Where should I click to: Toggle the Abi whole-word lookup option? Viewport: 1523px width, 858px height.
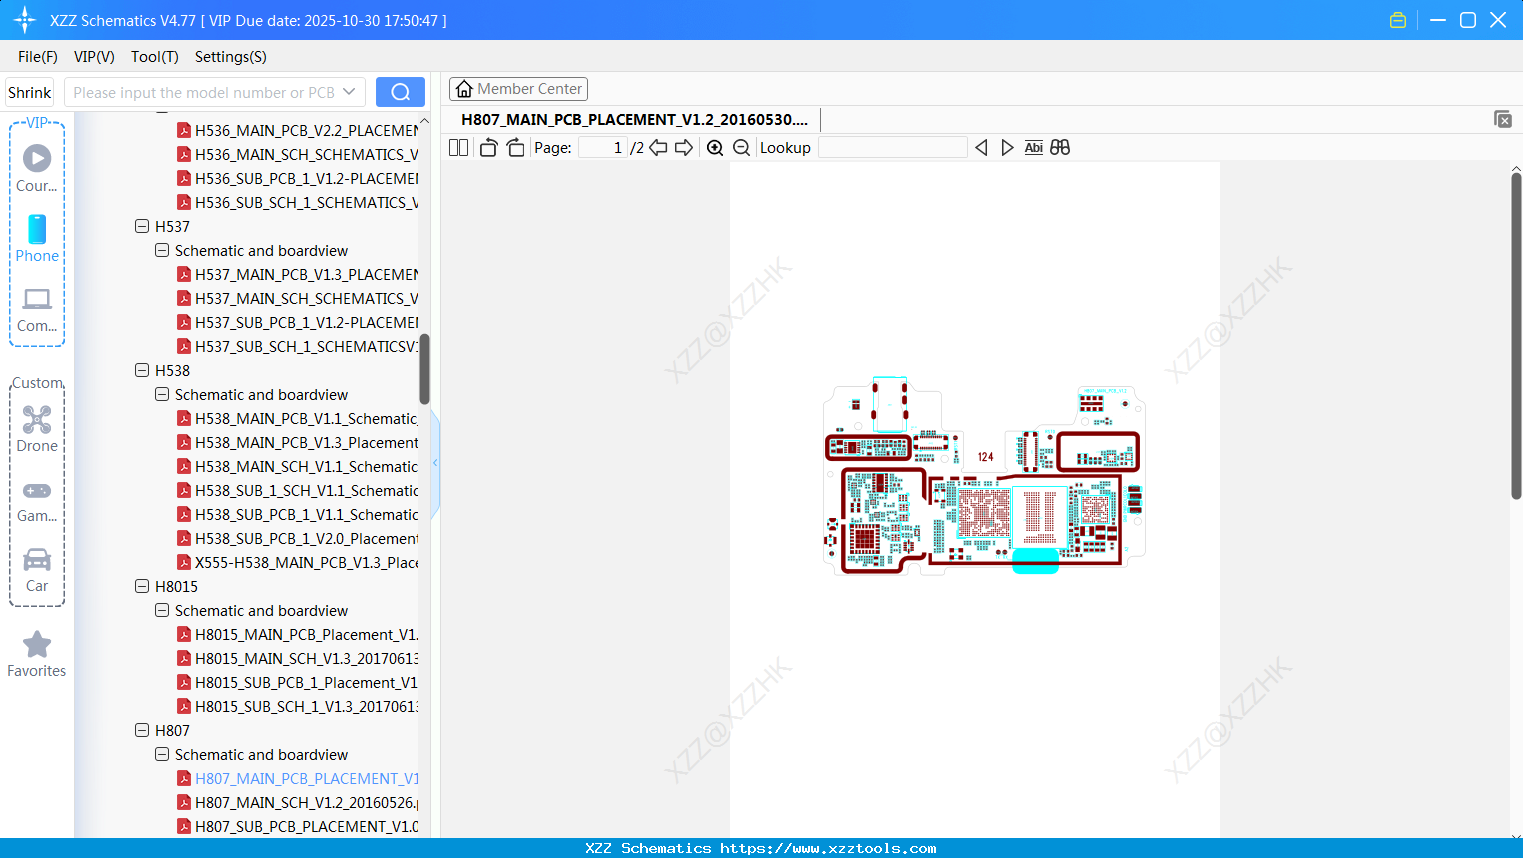pos(1033,147)
